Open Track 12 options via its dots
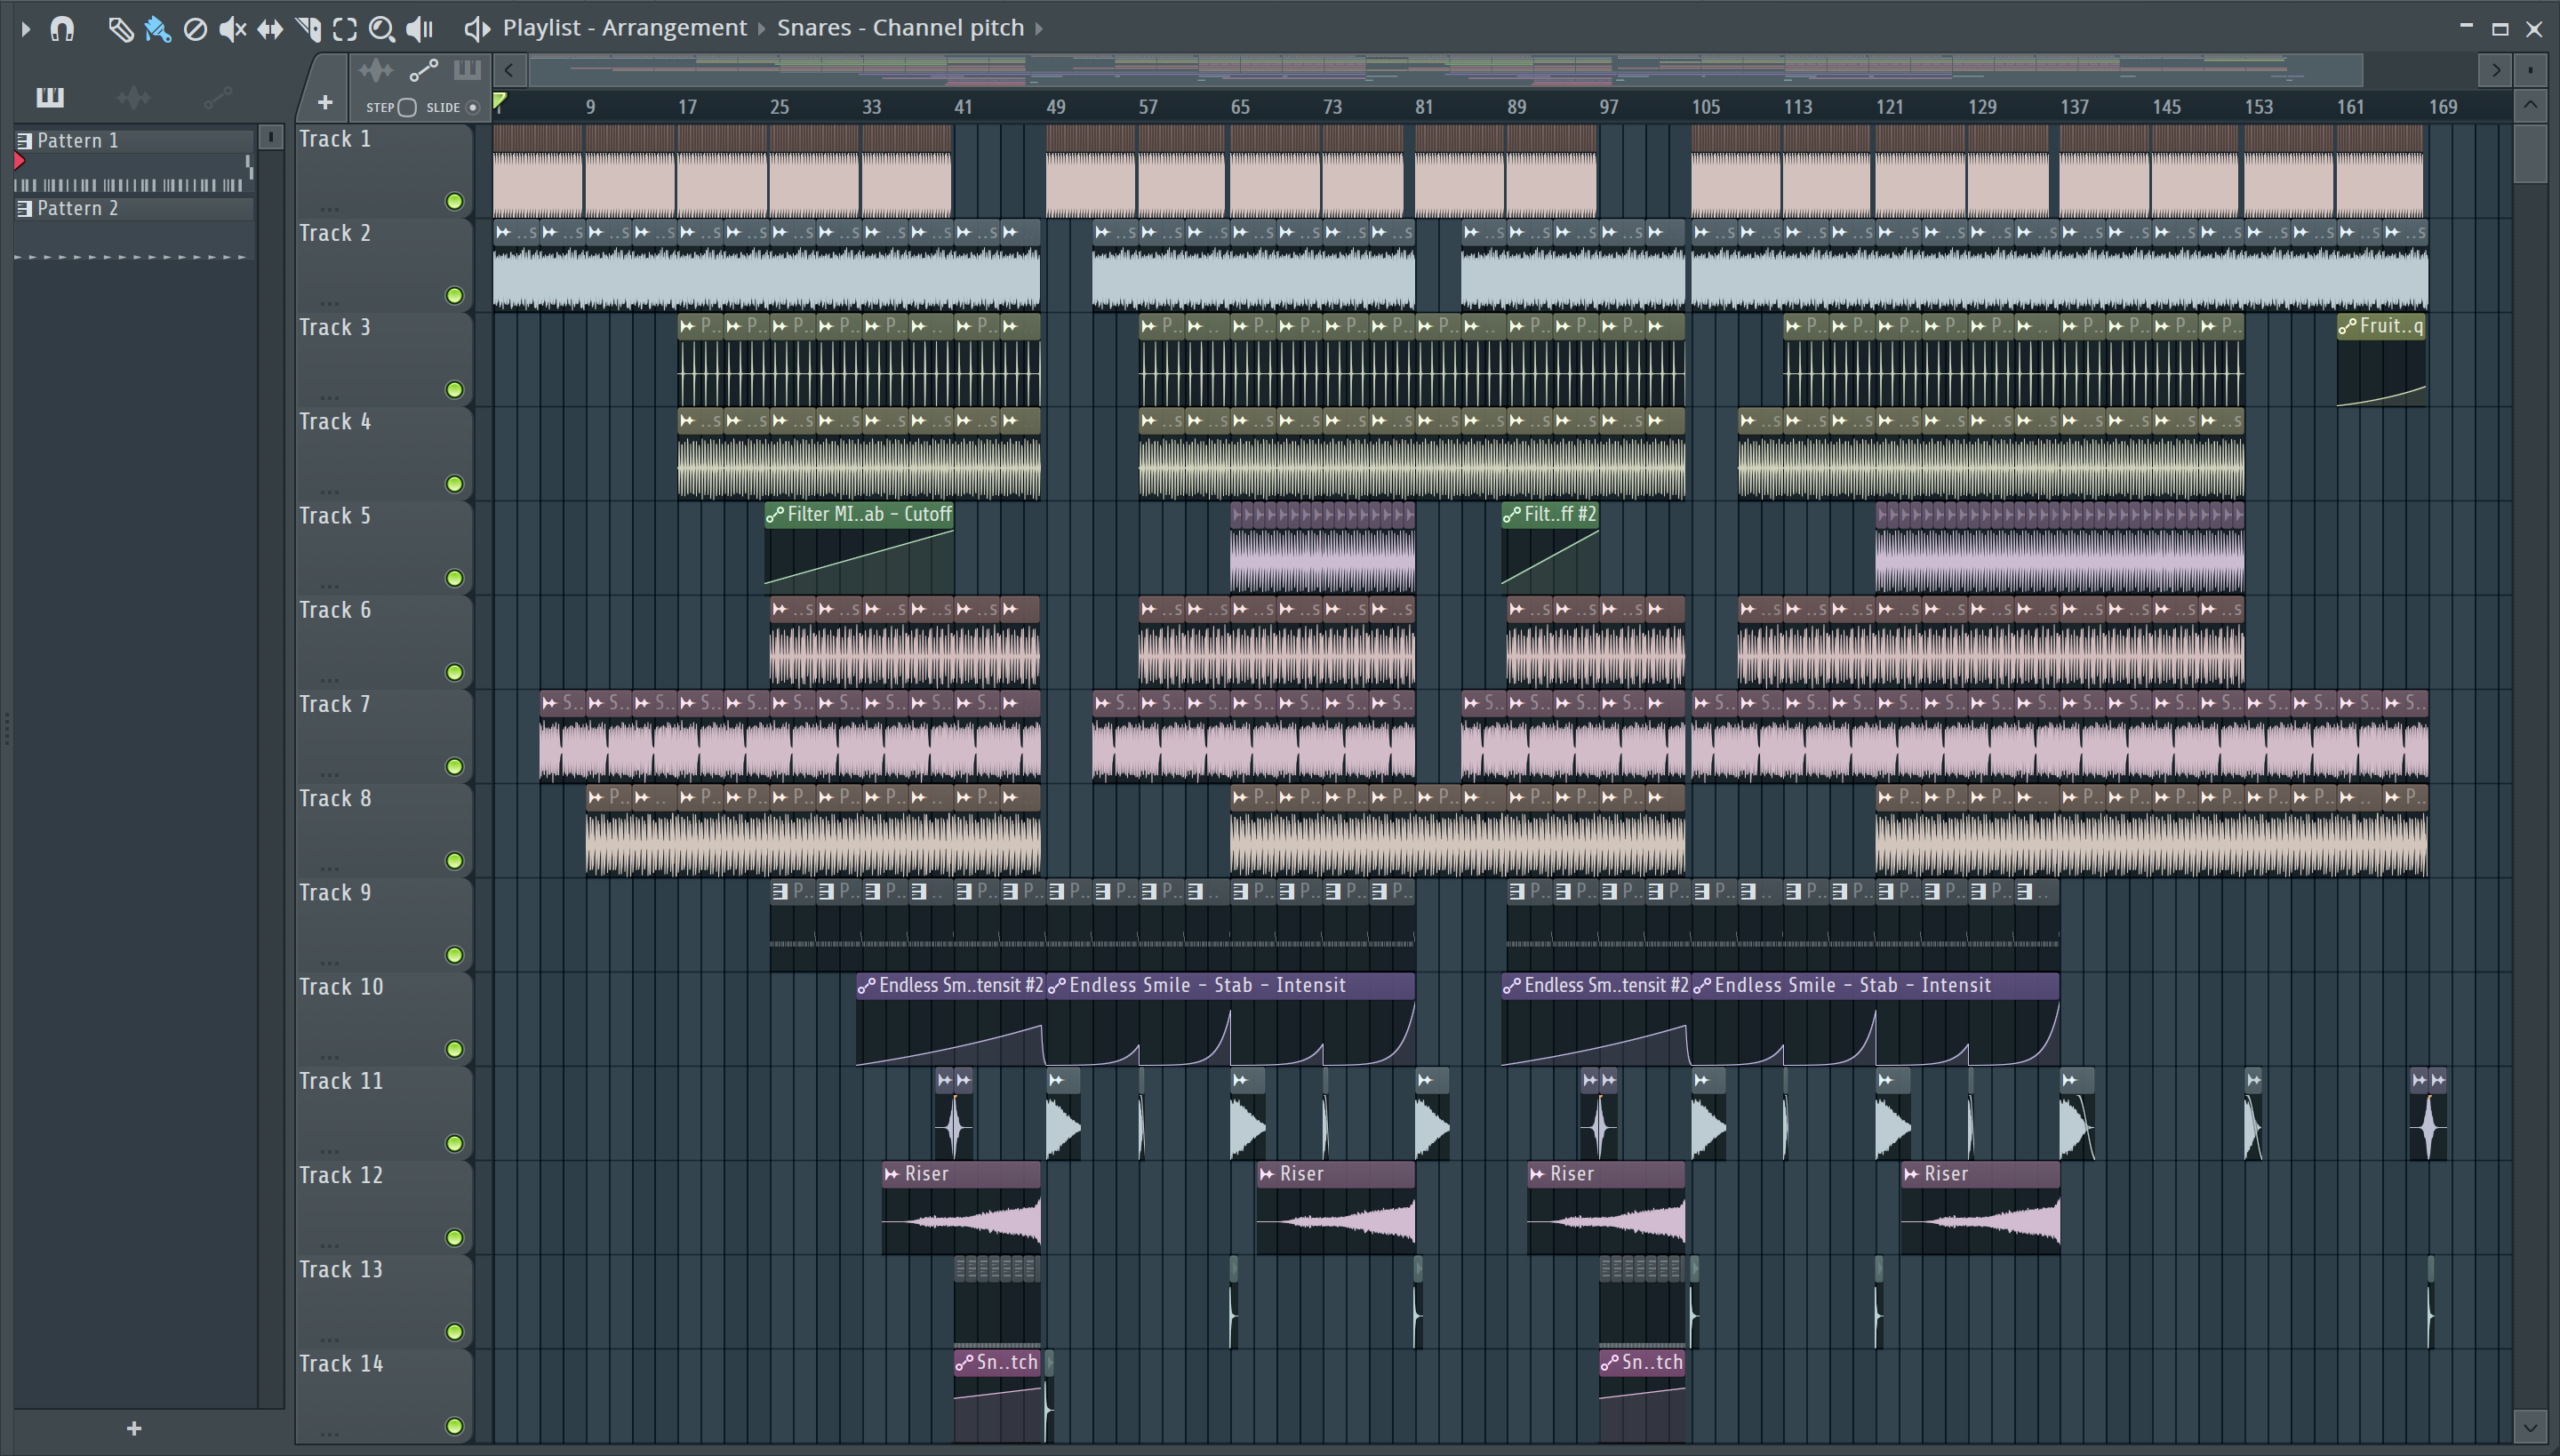The height and width of the screenshot is (1456, 2560). coord(329,1246)
